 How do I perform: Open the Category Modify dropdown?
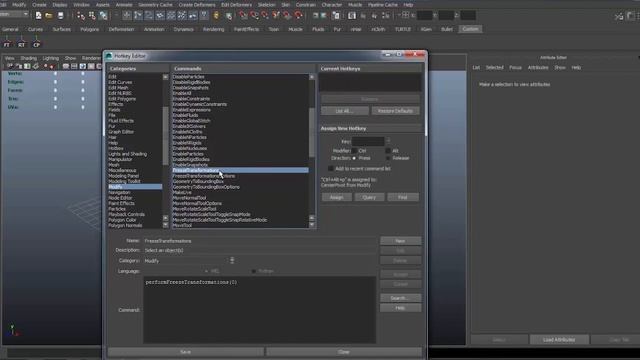point(232,260)
